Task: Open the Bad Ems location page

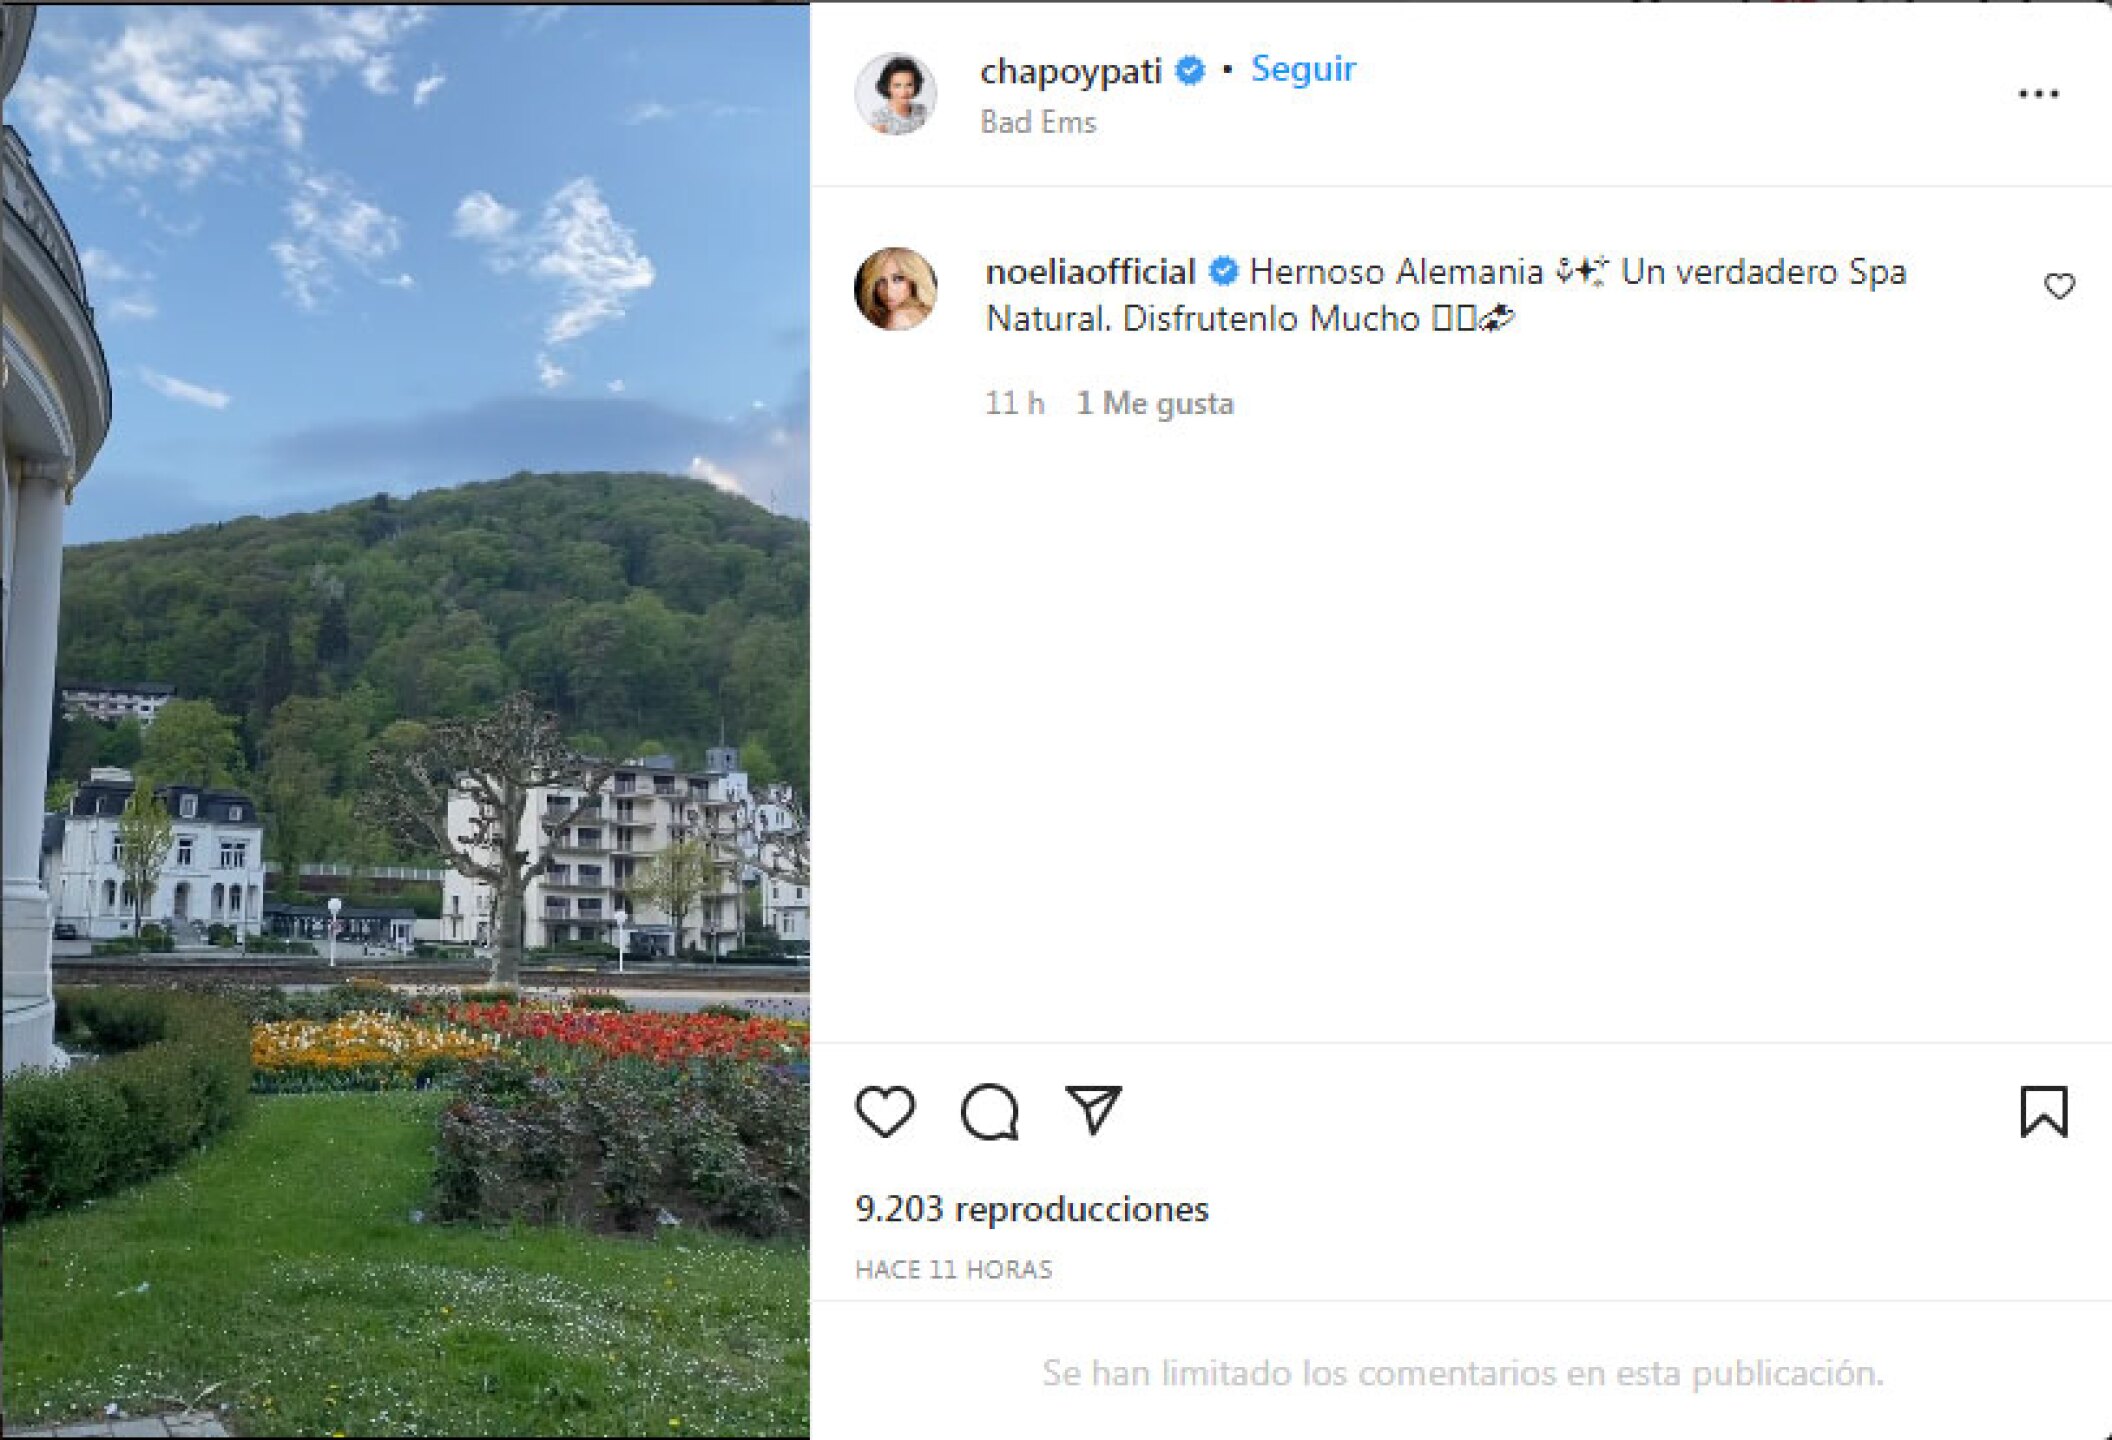Action: click(1037, 122)
